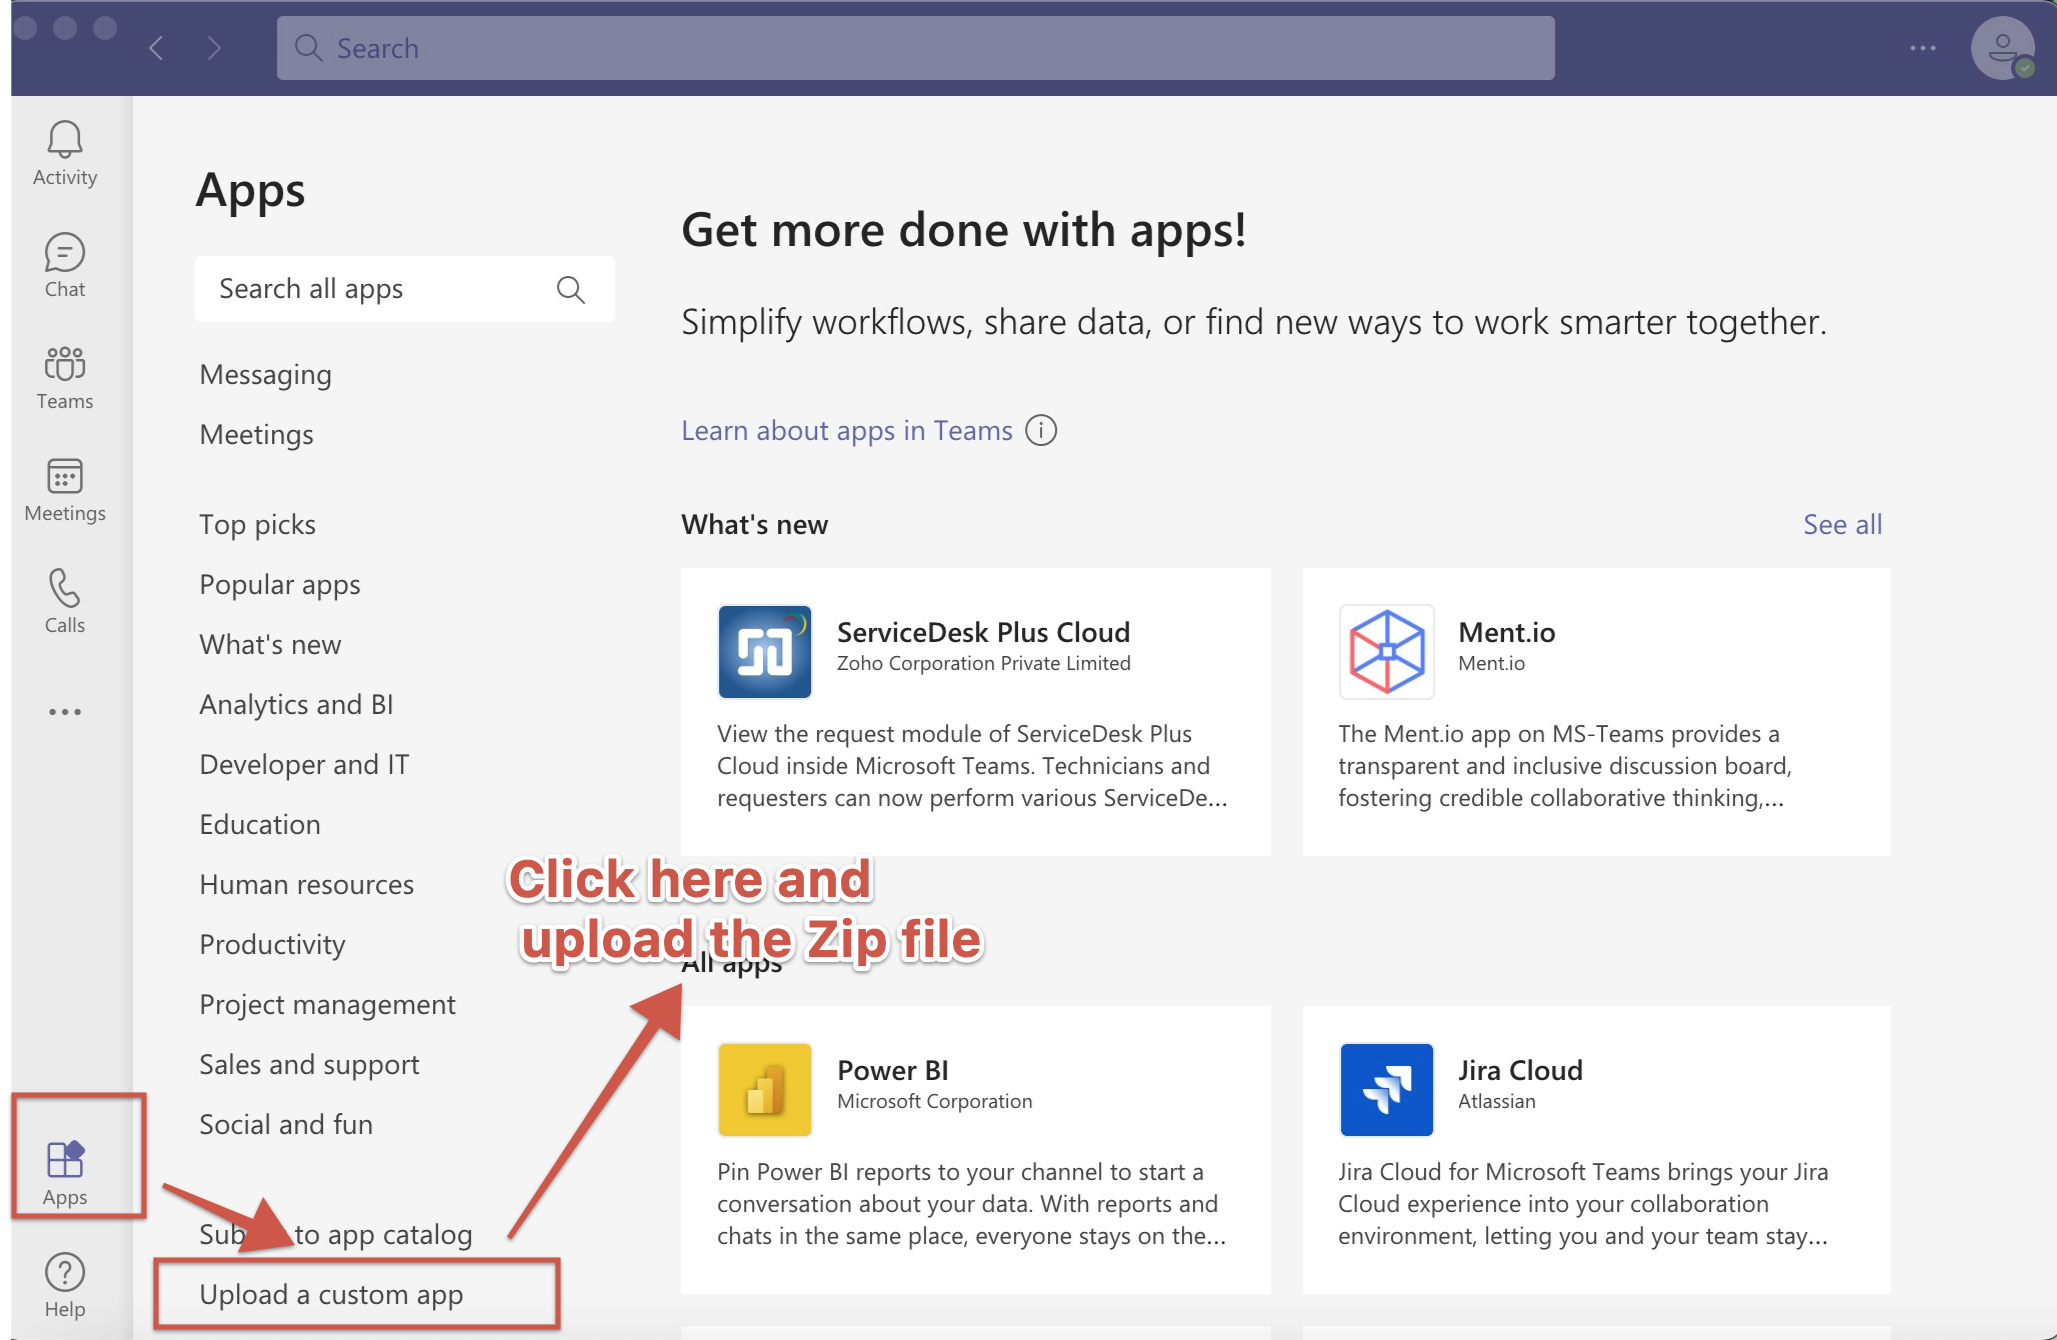Select the Top picks category
Image resolution: width=2057 pixels, height=1340 pixels.
tap(258, 525)
